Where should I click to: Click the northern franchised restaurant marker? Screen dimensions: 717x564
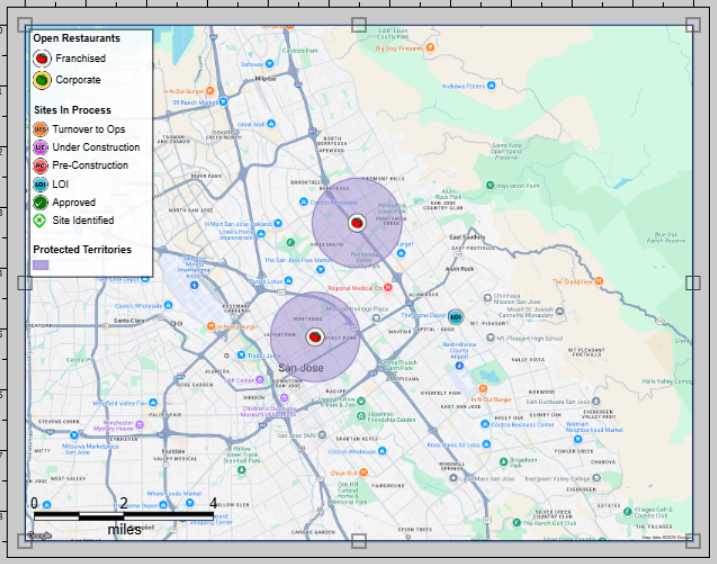(x=356, y=223)
